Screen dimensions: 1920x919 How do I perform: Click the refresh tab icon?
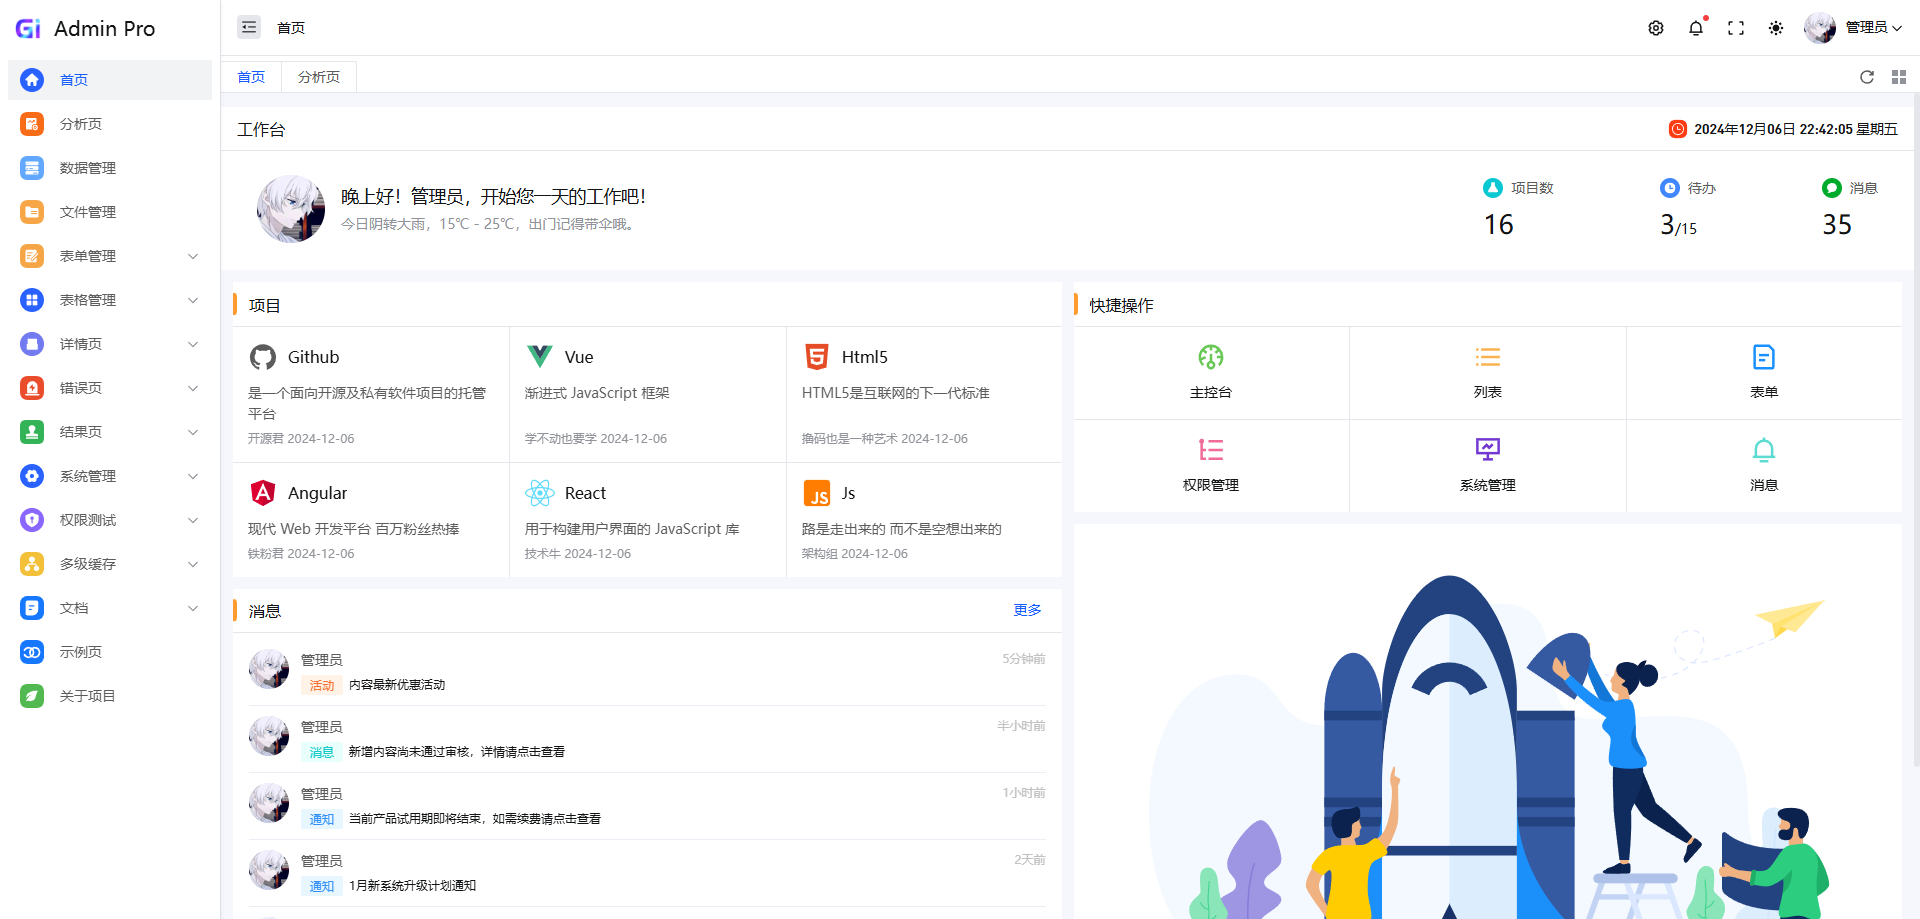pyautogui.click(x=1867, y=77)
